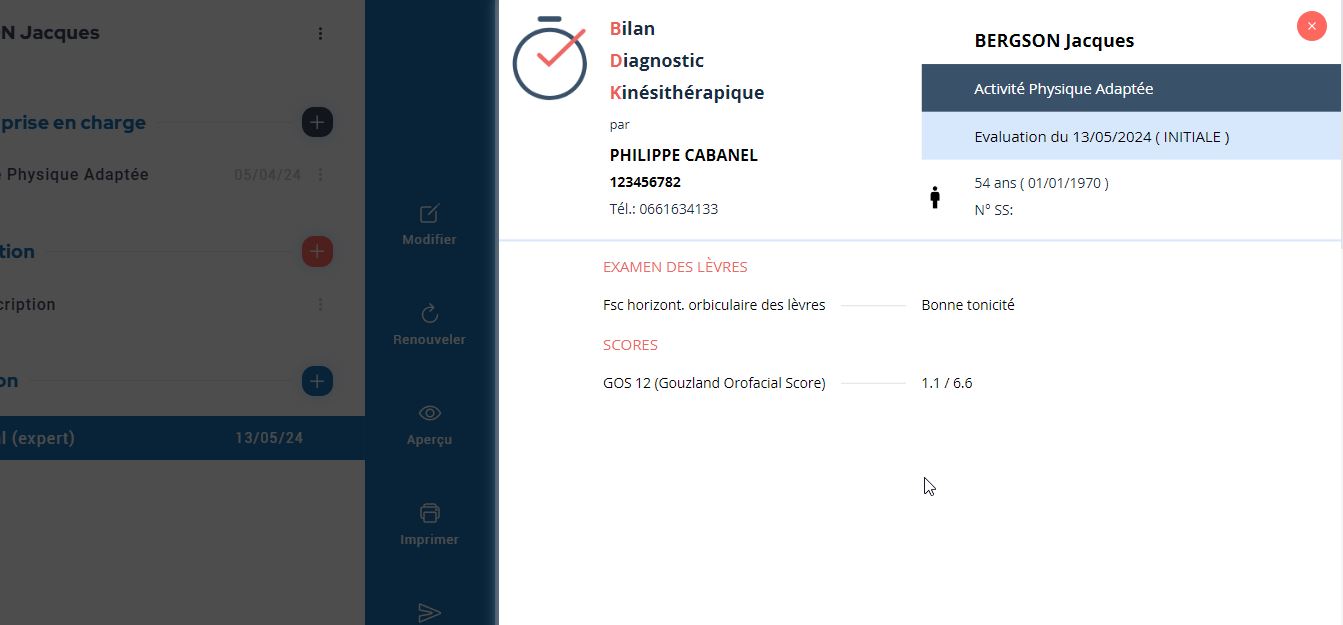Click the Modifier edit icon

[x=429, y=214]
